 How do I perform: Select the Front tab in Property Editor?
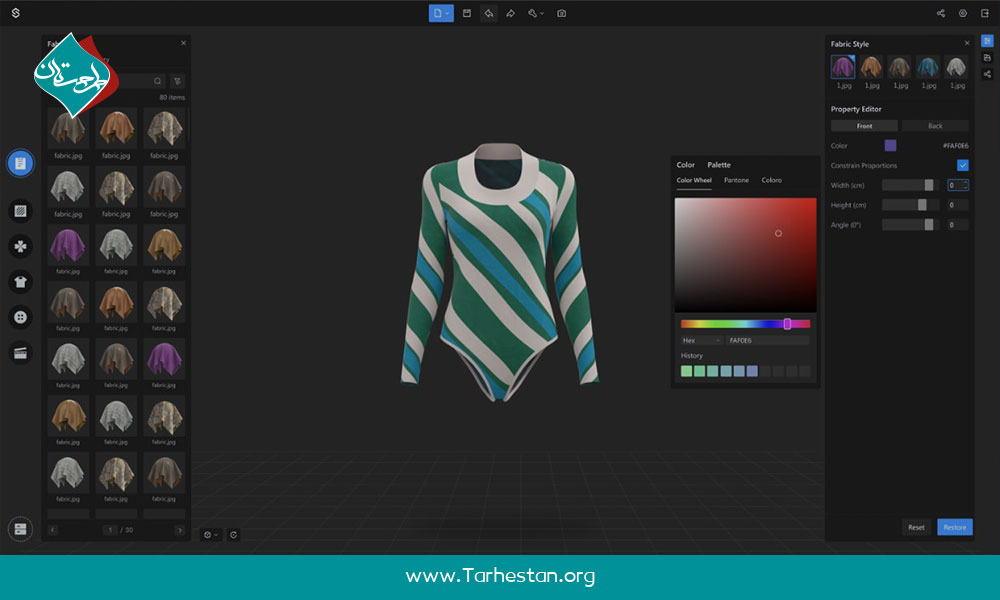[x=864, y=126]
